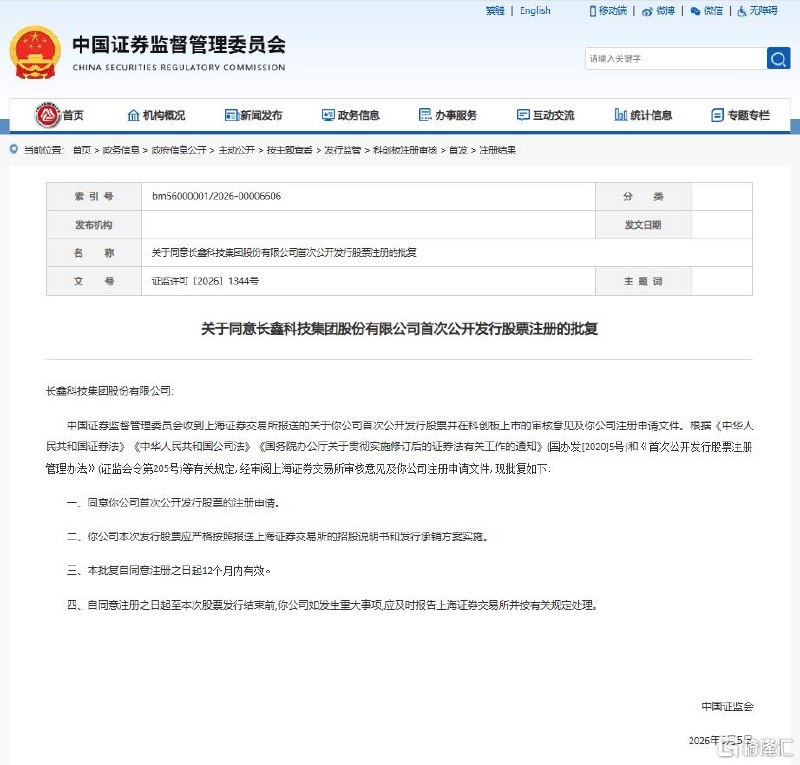The height and width of the screenshot is (765, 800).
Task: Click the document icon beside 专题专栏
Action: click(717, 115)
